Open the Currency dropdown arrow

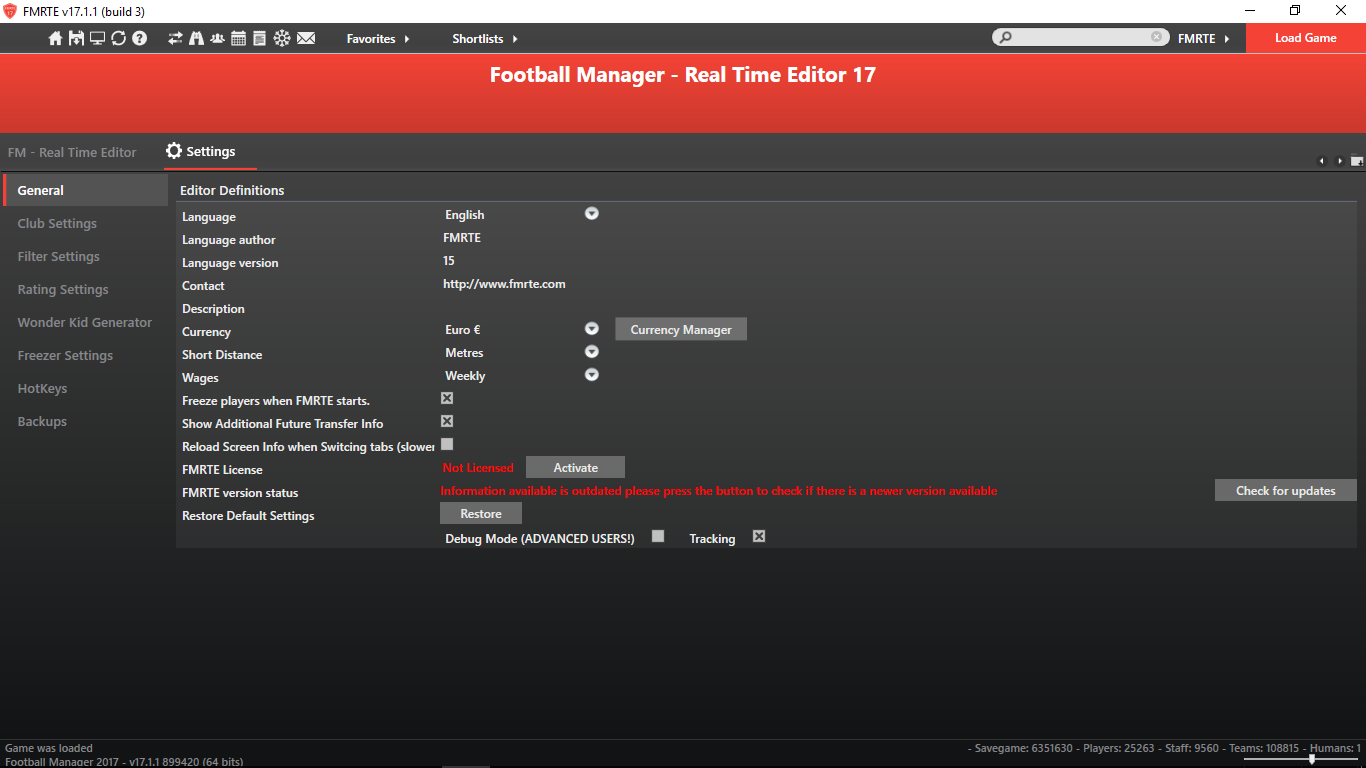click(592, 328)
